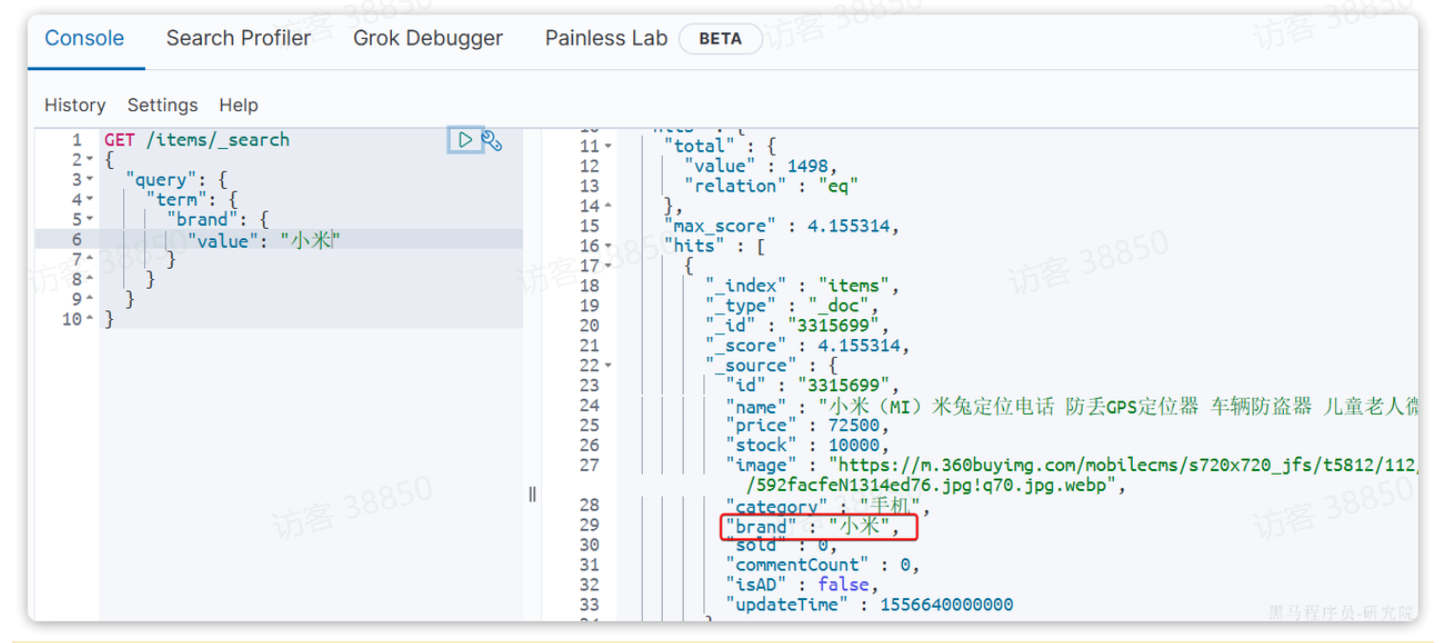Open Settings in the console toolbar

[162, 105]
